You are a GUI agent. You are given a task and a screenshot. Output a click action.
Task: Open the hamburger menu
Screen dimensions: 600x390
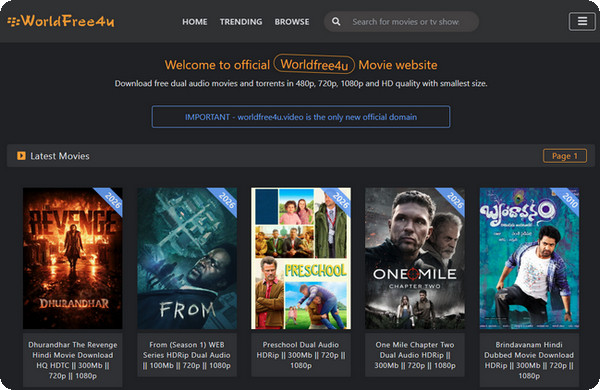(x=582, y=21)
